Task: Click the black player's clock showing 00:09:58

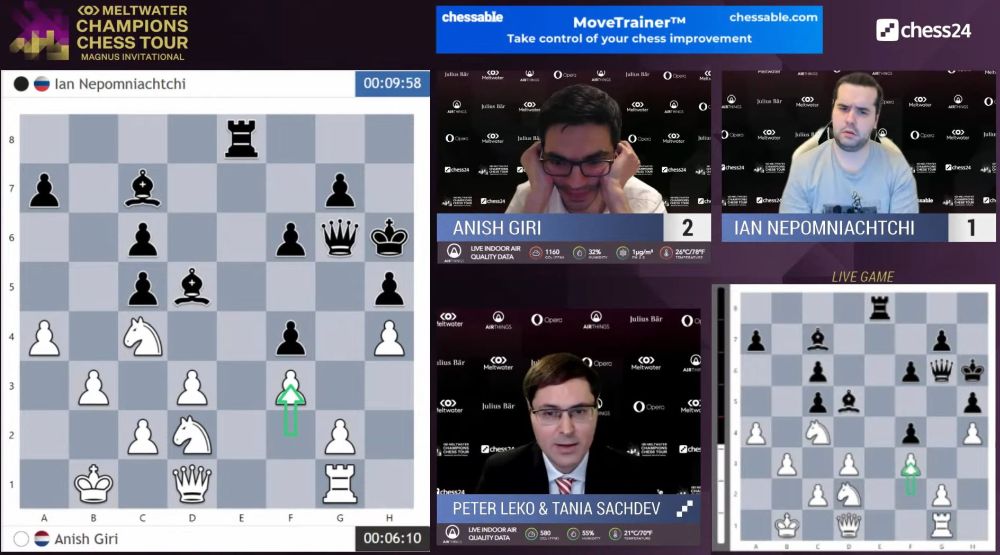Action: click(392, 84)
